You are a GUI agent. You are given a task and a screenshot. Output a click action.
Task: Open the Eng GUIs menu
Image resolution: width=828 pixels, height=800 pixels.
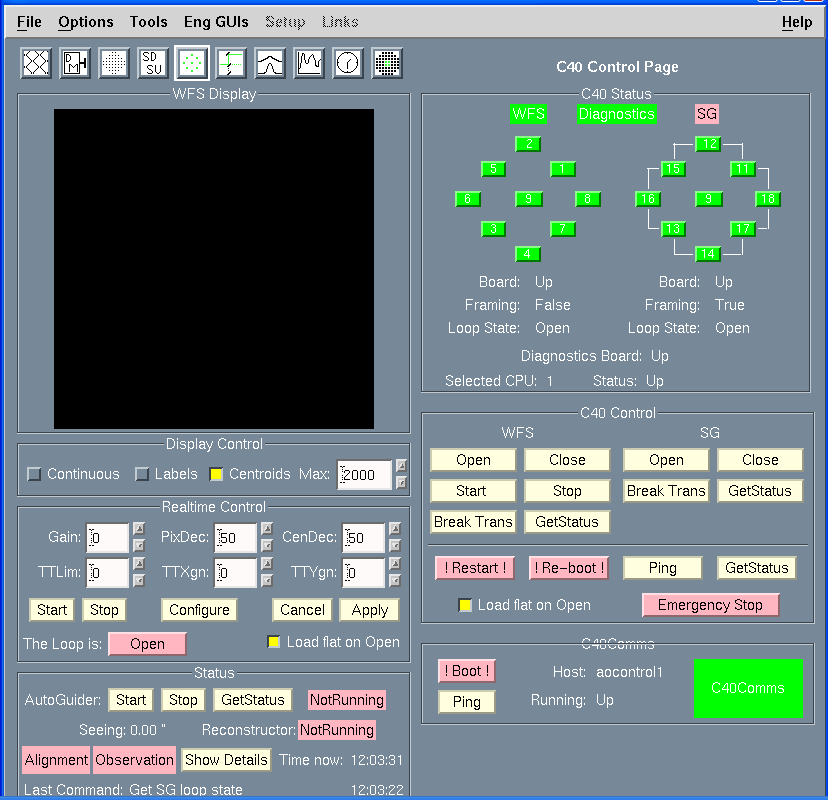[215, 22]
